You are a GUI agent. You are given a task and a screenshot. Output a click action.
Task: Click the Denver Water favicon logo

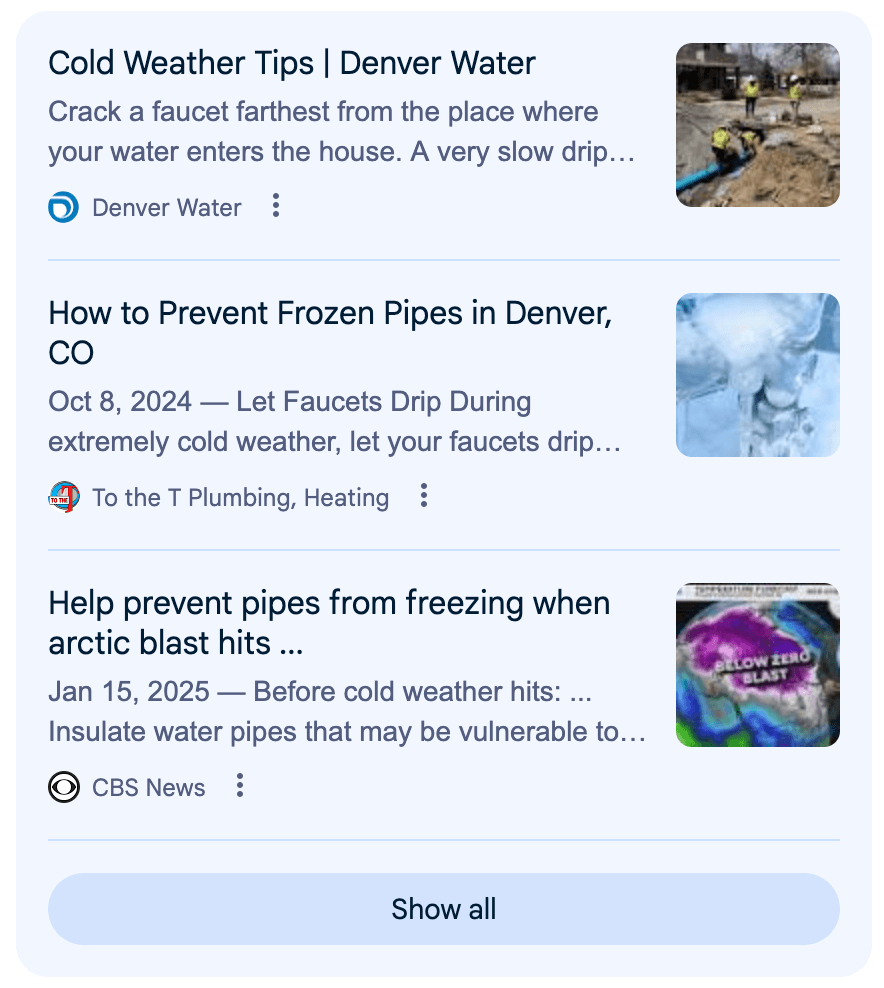tap(64, 207)
